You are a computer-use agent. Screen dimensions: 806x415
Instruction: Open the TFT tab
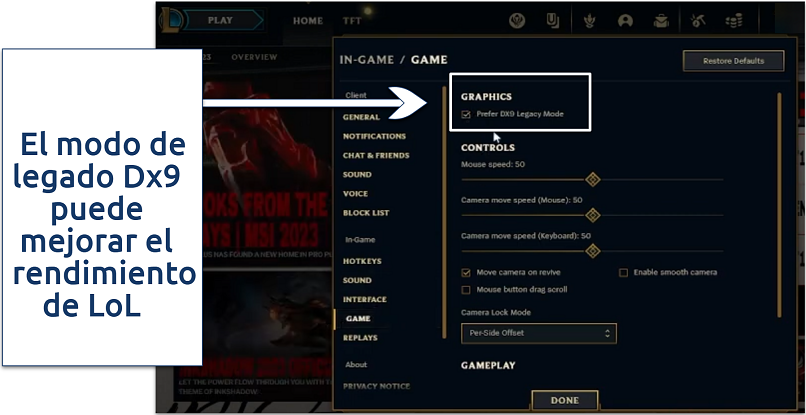pyautogui.click(x=352, y=21)
